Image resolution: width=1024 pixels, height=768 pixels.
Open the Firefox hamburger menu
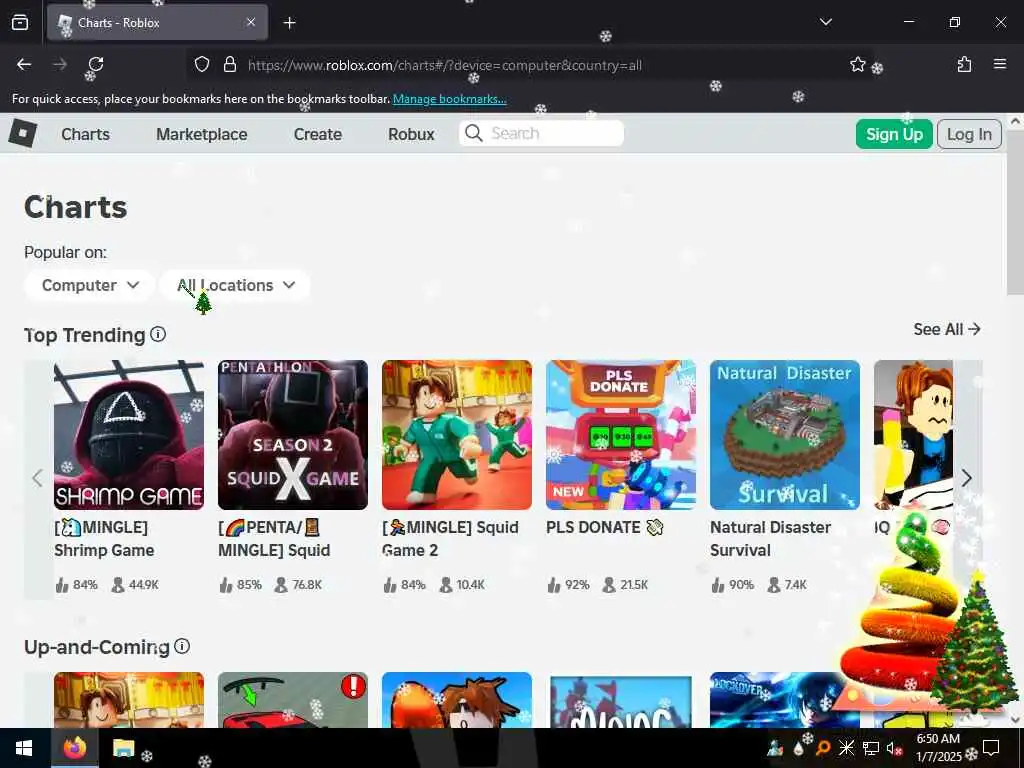click(x=999, y=64)
